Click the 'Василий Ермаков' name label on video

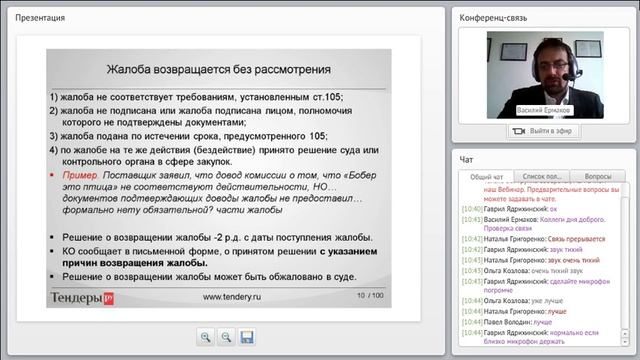pos(543,110)
